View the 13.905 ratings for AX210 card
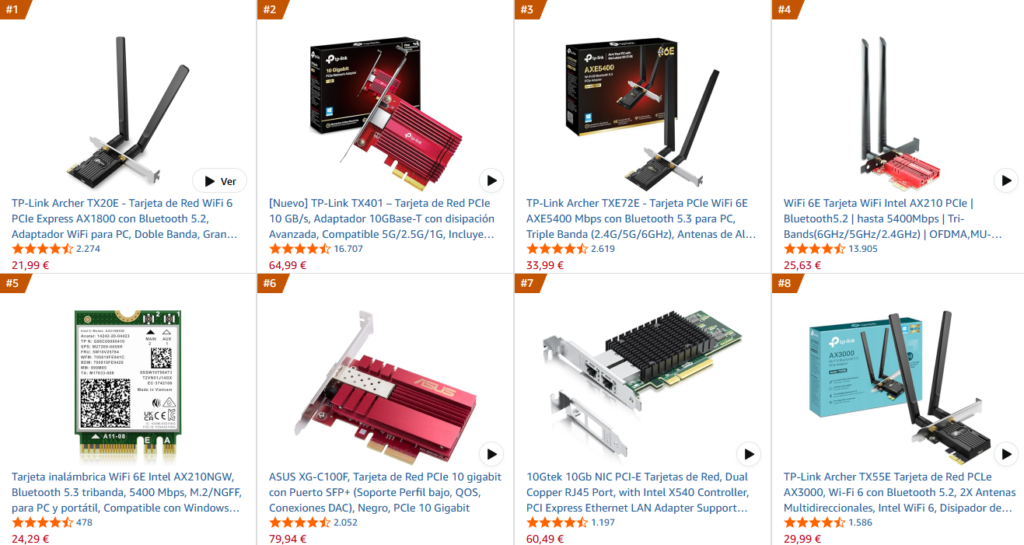This screenshot has width=1024, height=545. (x=863, y=249)
